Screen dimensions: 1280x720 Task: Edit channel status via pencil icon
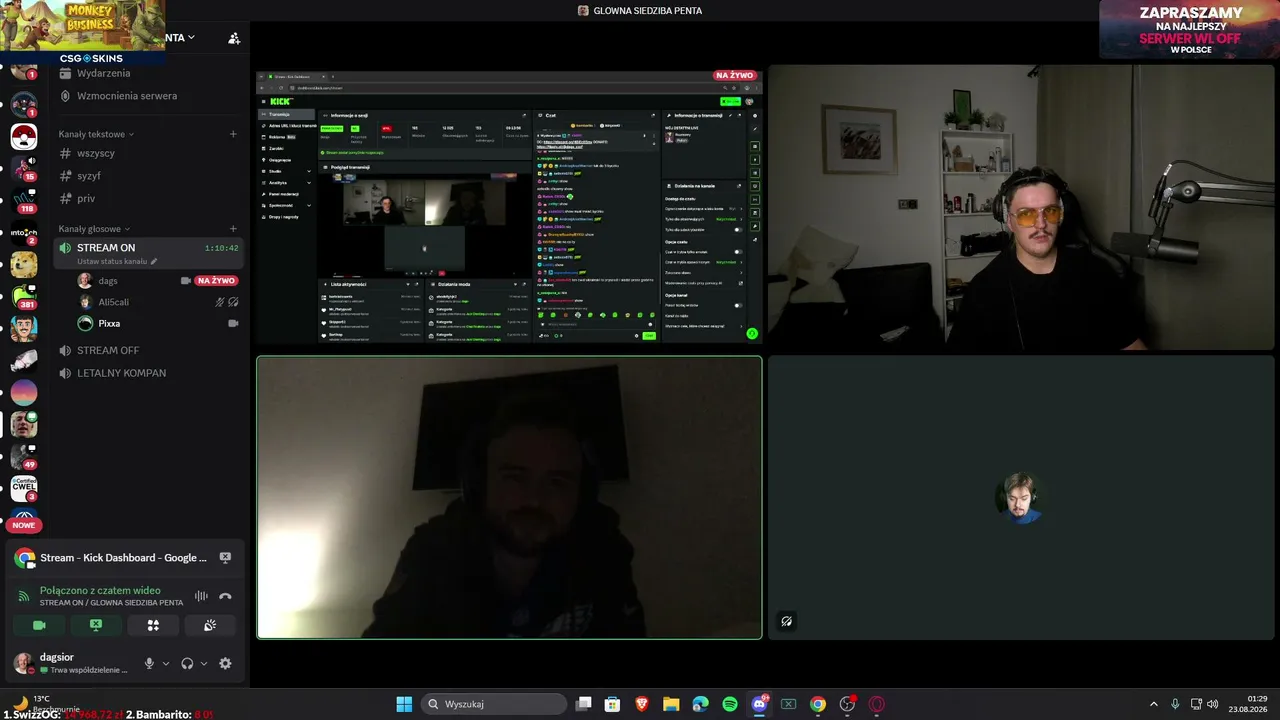point(154,261)
